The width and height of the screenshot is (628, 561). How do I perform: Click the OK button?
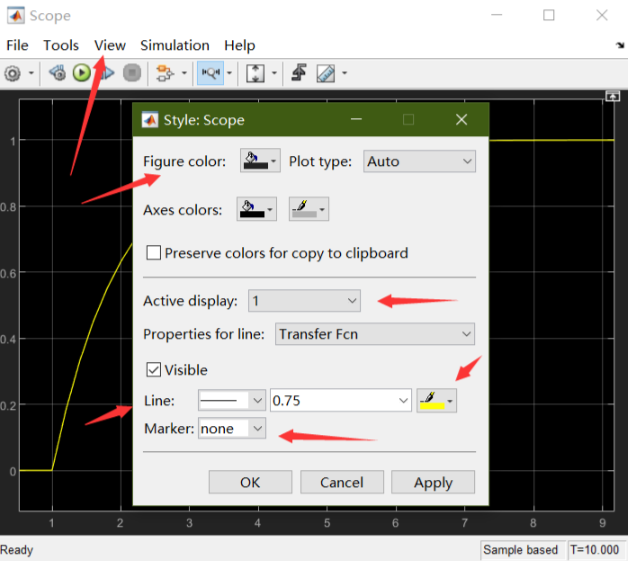250,482
